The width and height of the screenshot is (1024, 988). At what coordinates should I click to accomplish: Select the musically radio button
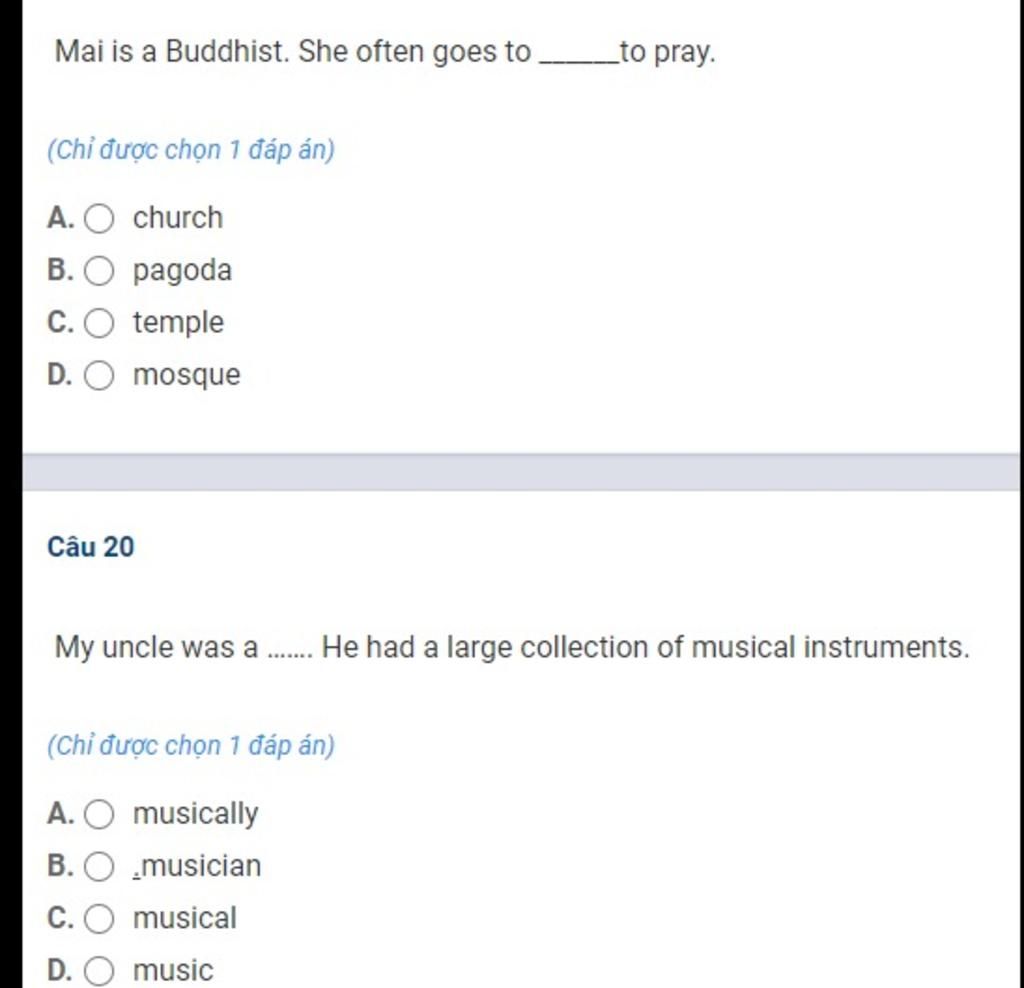pos(99,814)
